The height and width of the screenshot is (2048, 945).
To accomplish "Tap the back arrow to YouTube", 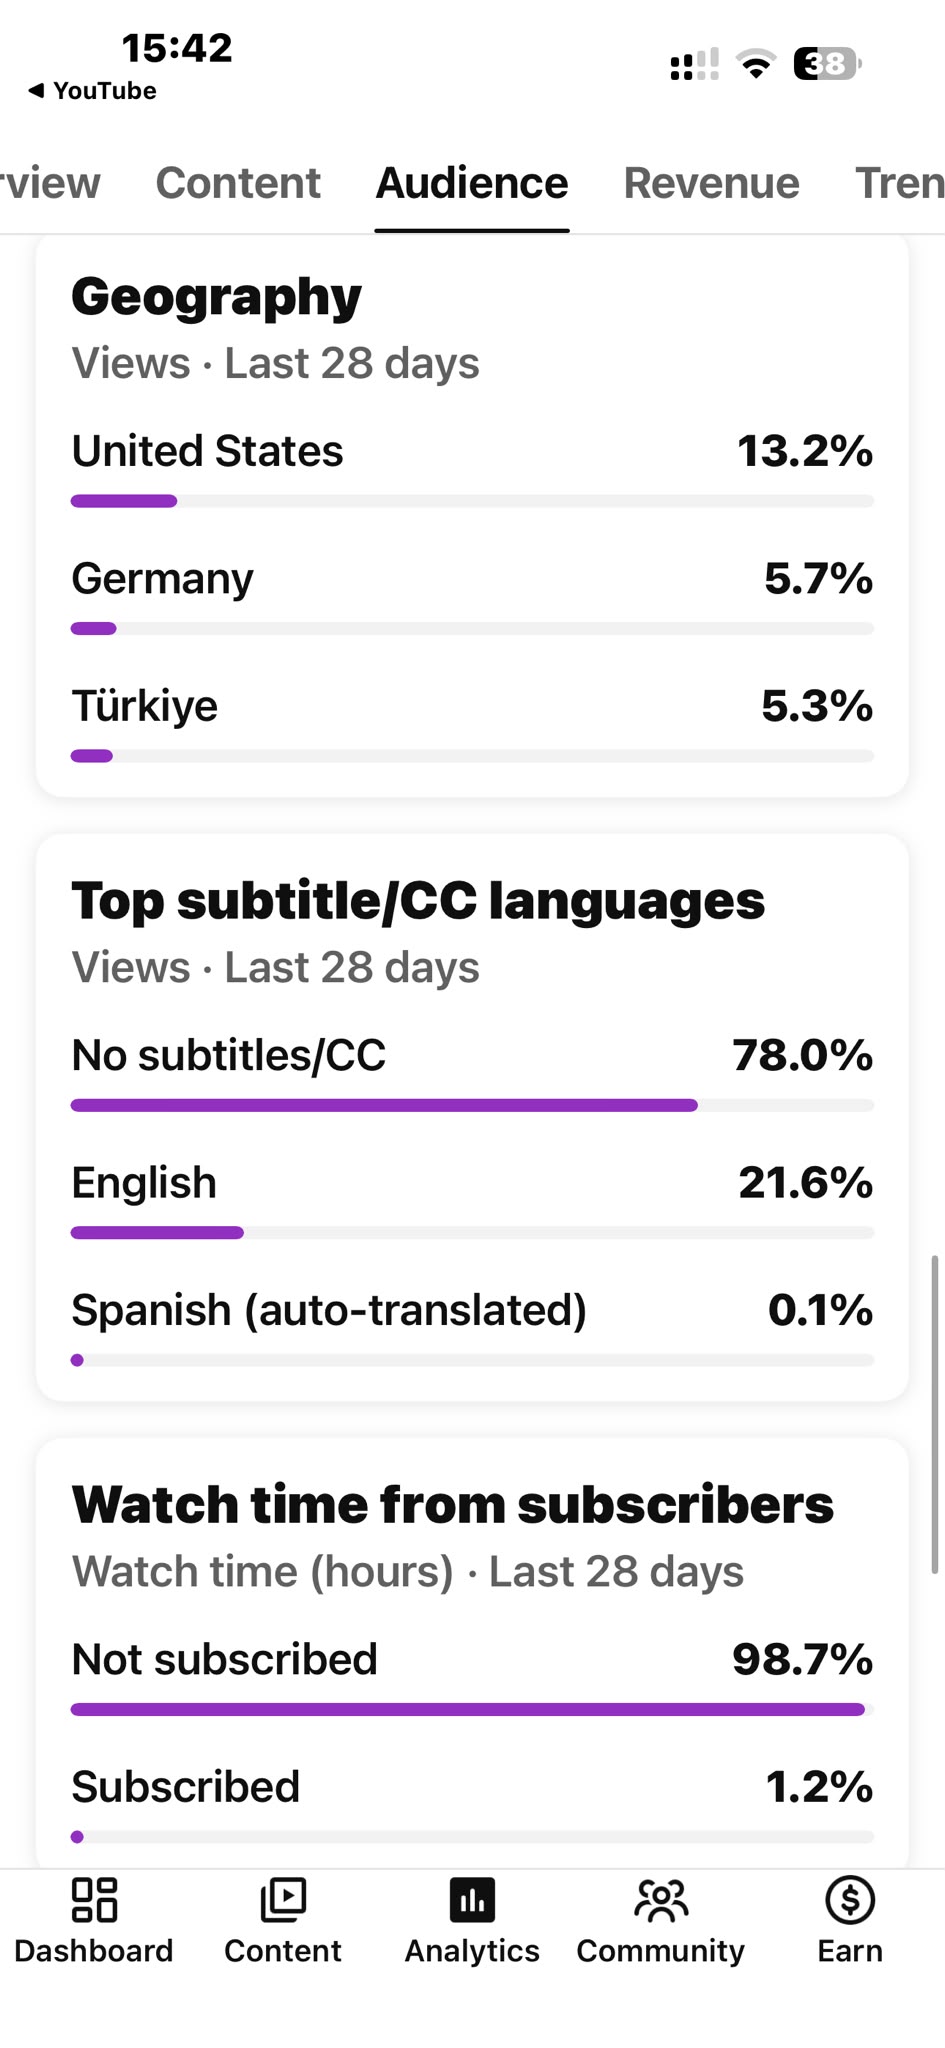I will point(36,91).
